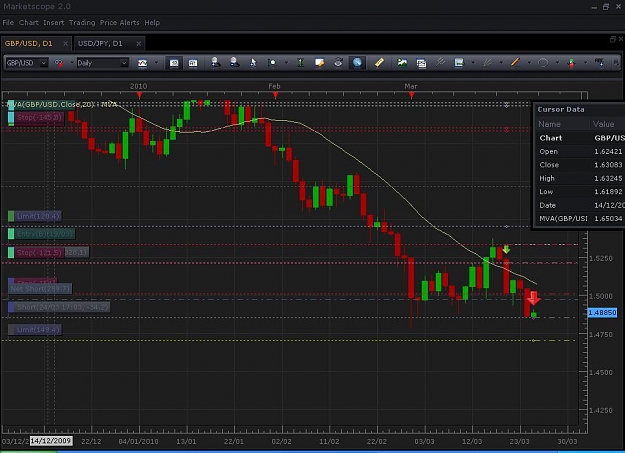Click the gray fan lines icon
Viewport: 625px width, 453px height.
[x=487, y=63]
